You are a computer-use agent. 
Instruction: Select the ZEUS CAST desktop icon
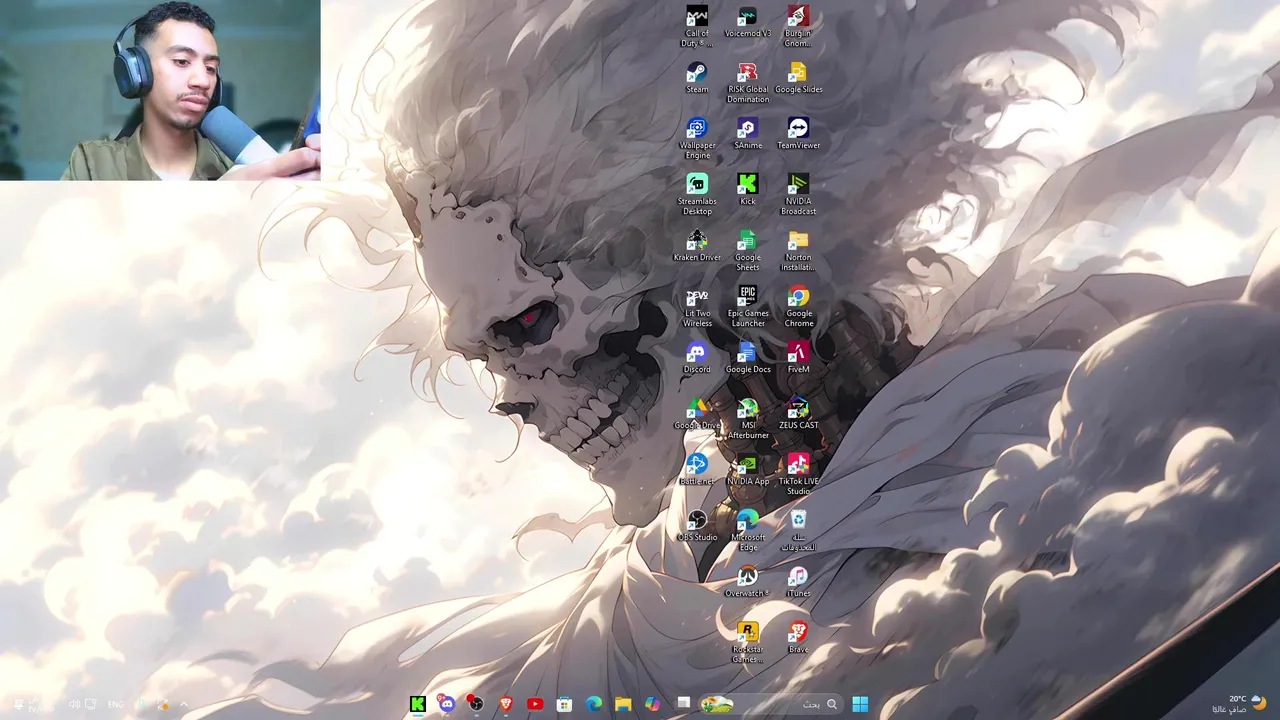point(798,414)
